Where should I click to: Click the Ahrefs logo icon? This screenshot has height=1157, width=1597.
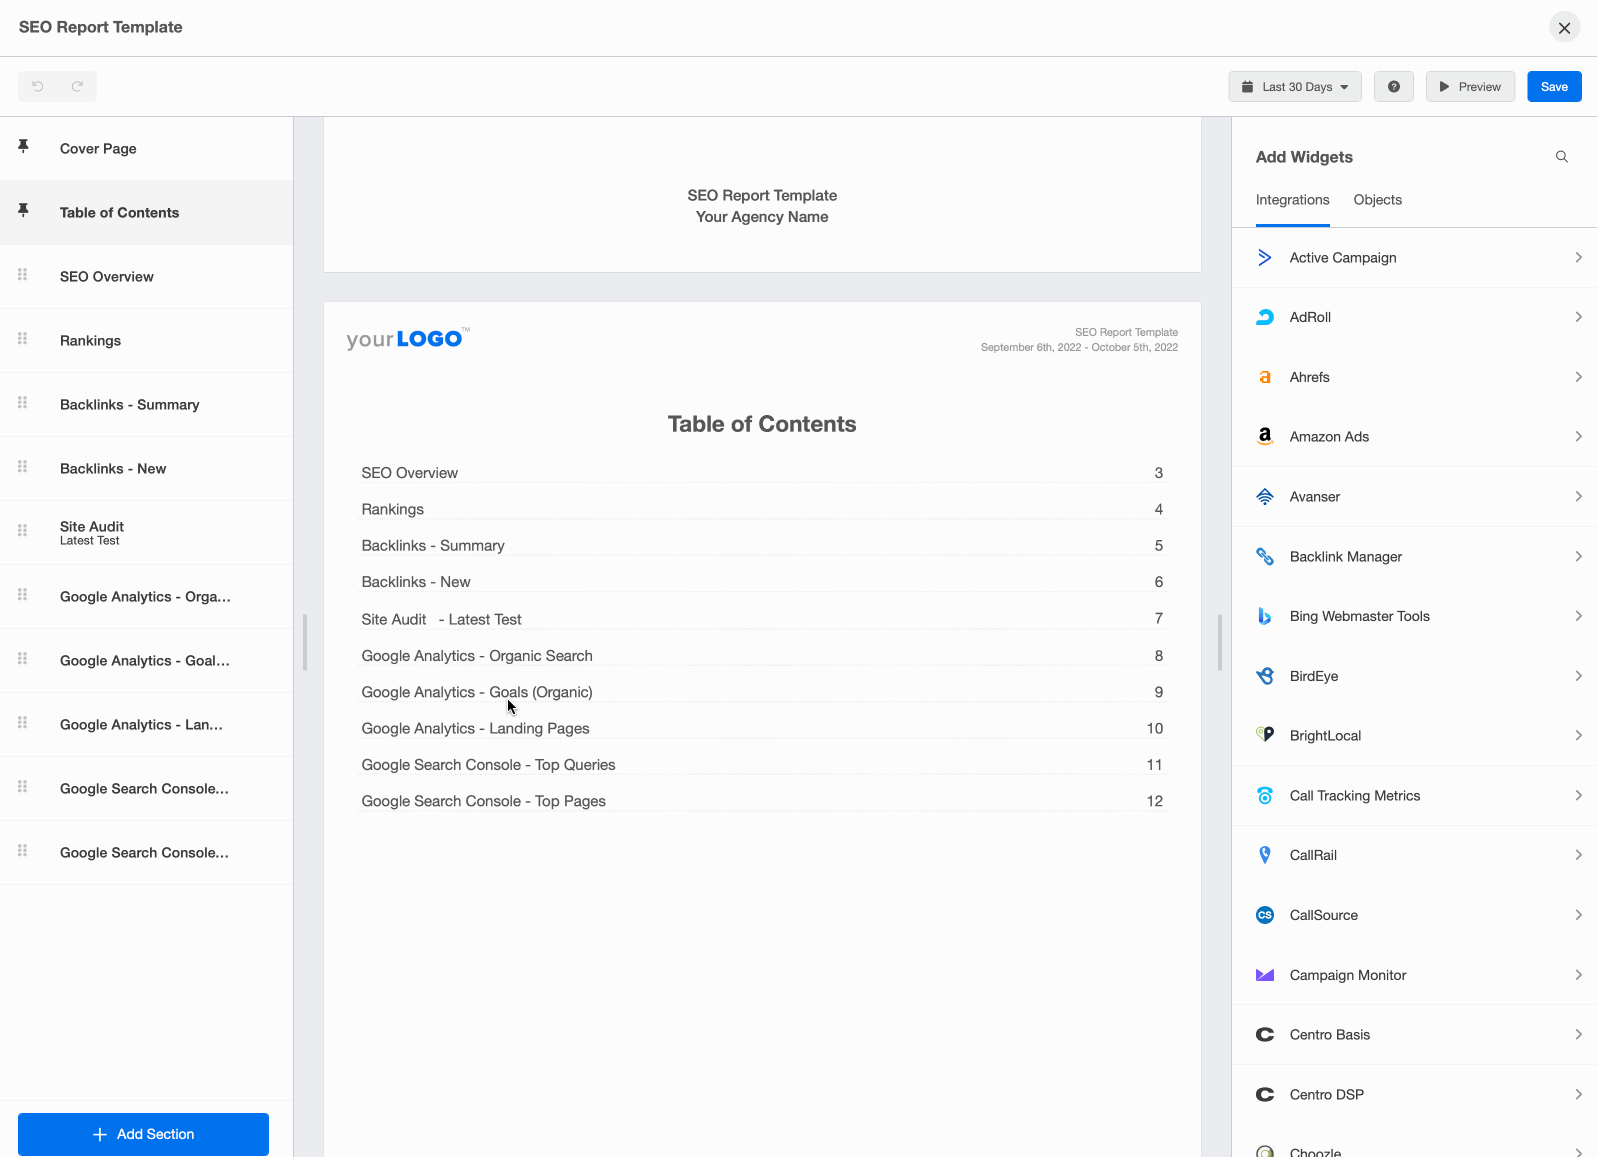click(1265, 377)
